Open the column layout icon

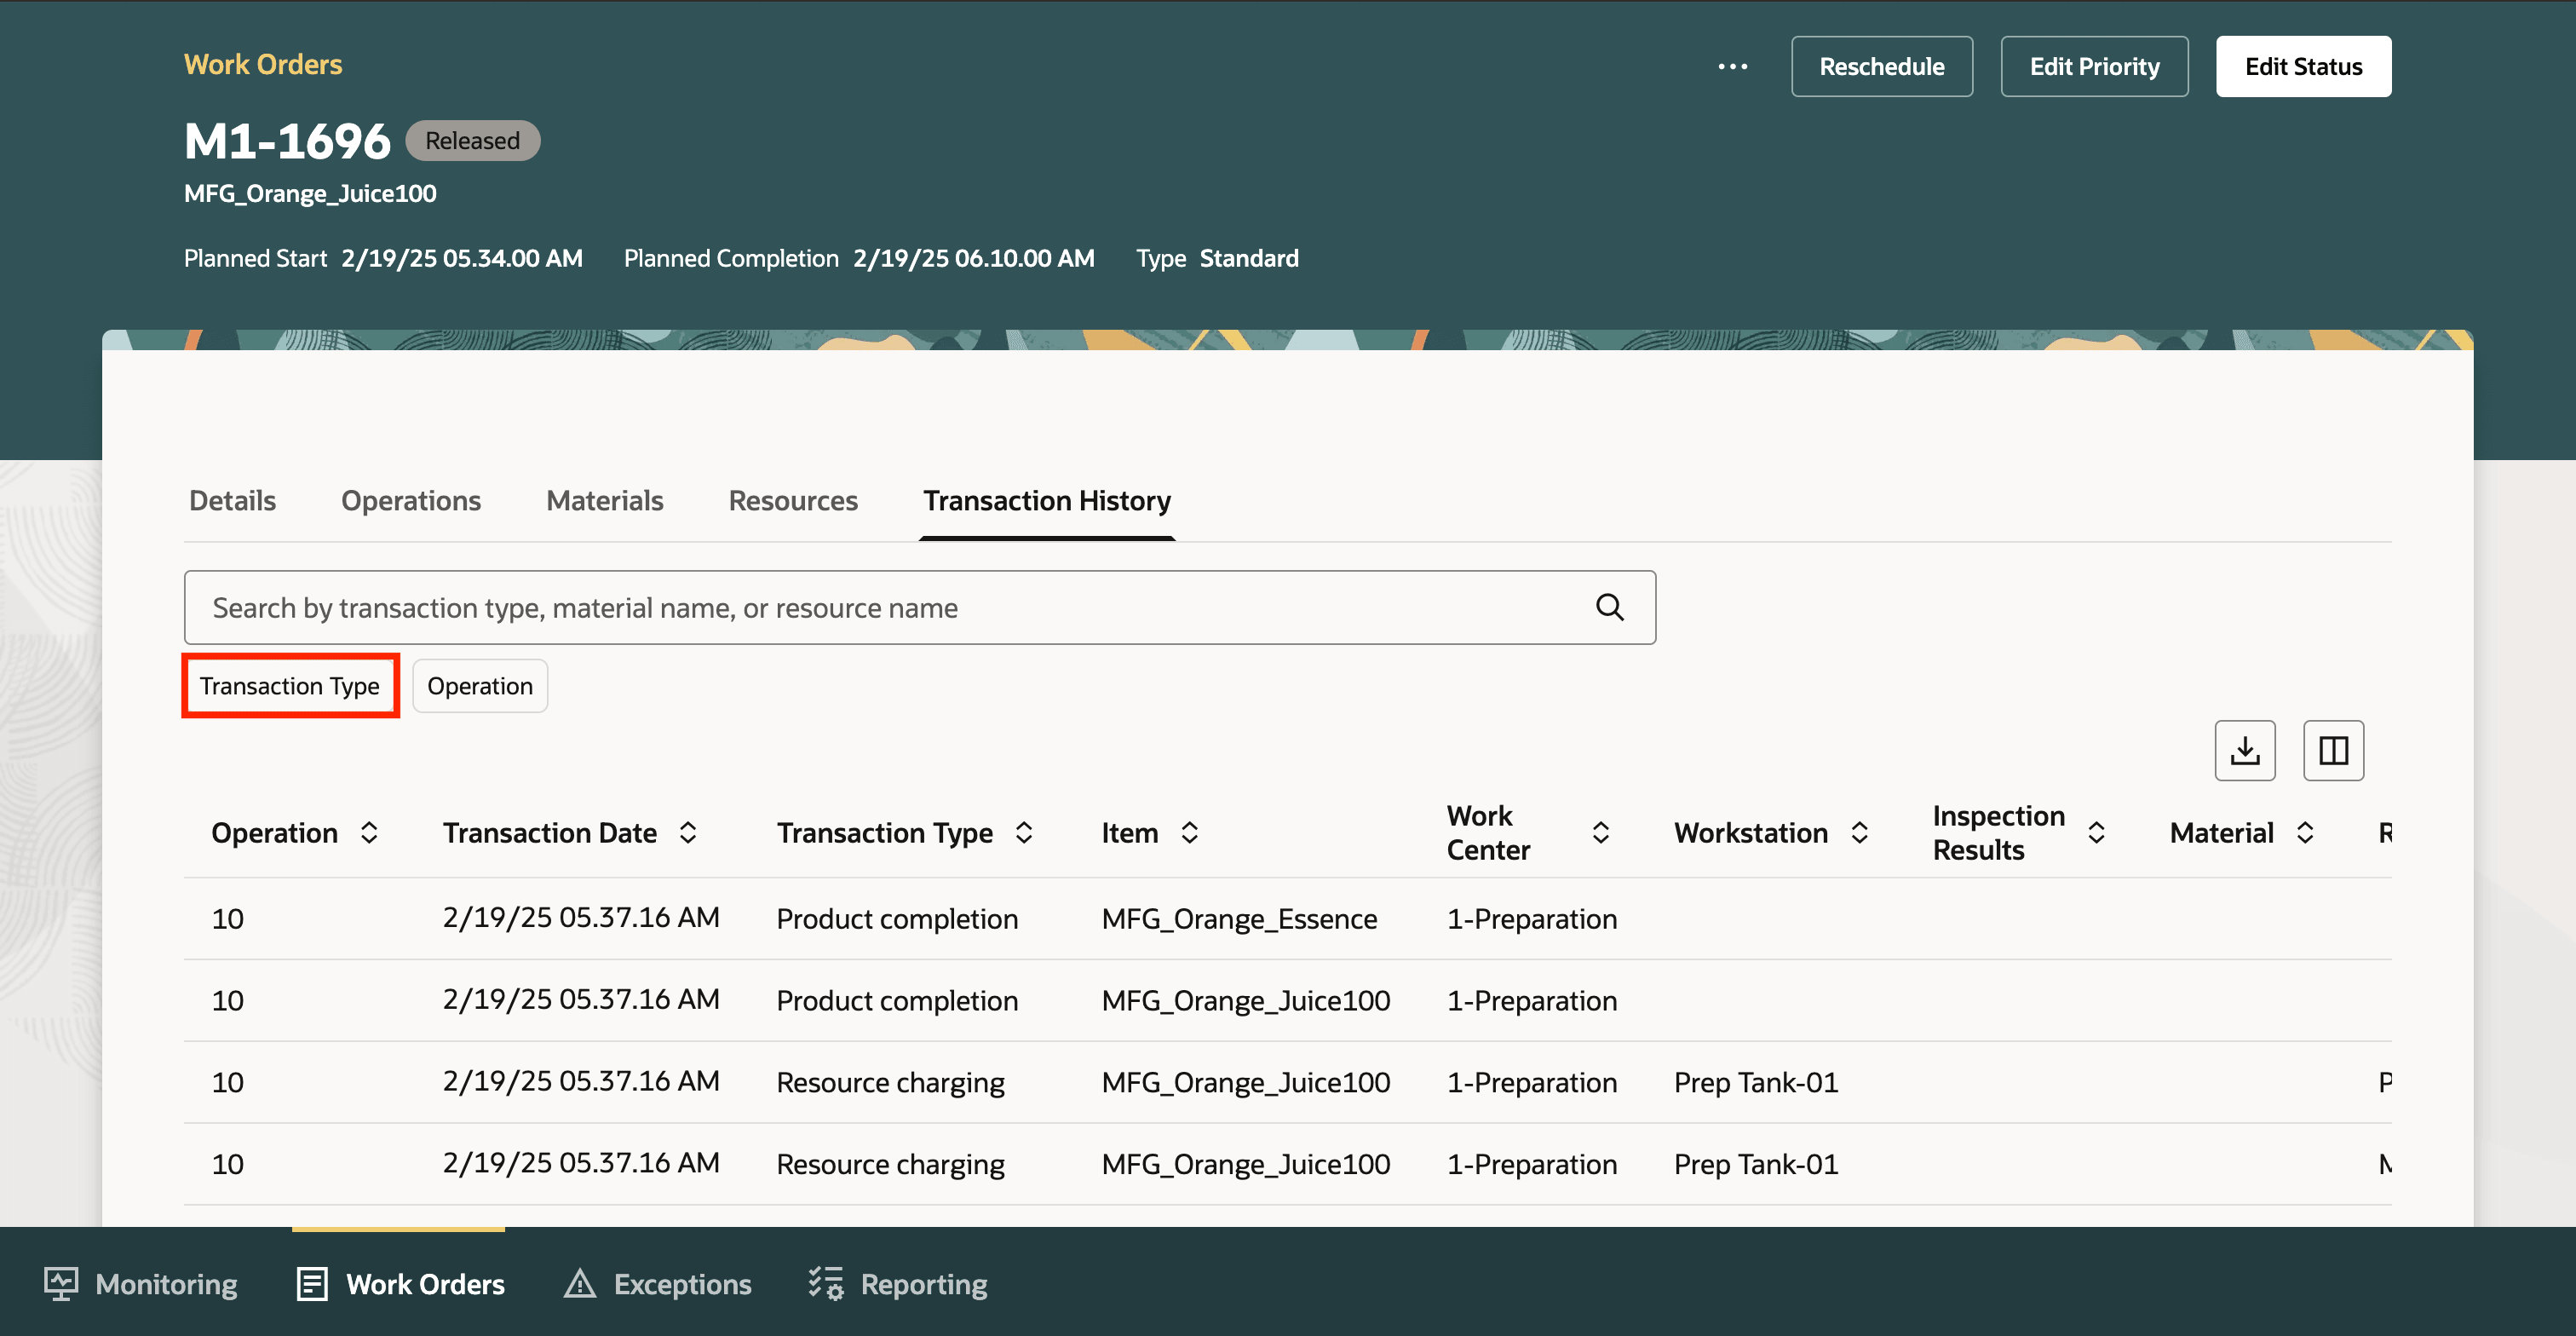click(x=2332, y=750)
